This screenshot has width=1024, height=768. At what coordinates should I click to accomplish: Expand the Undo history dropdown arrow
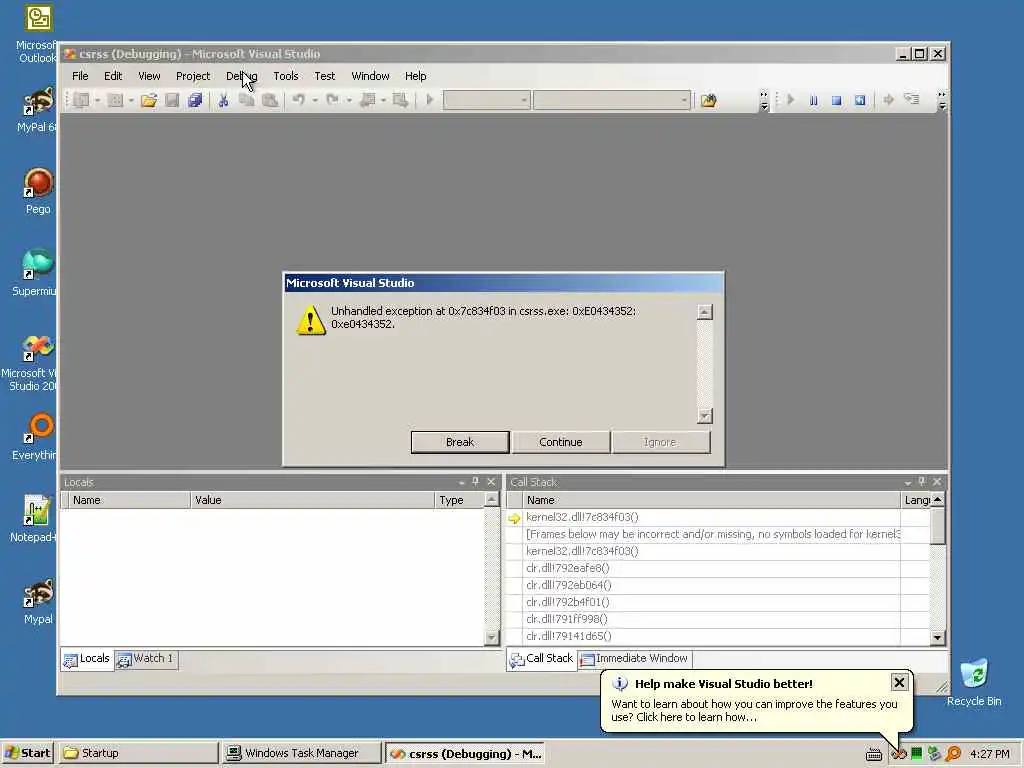[315, 100]
